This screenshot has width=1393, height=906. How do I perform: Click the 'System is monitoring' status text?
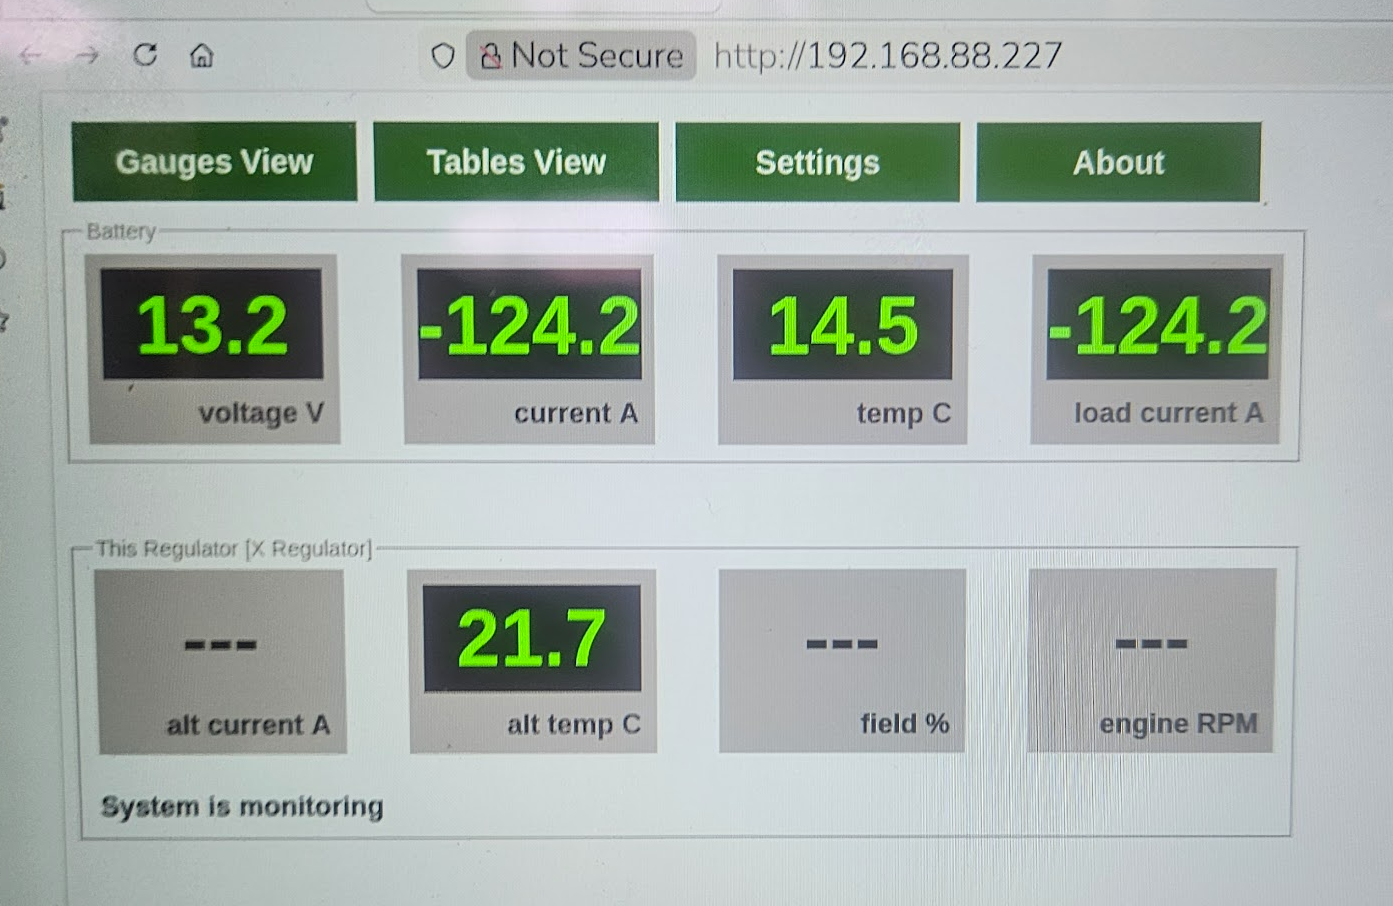[x=242, y=806]
